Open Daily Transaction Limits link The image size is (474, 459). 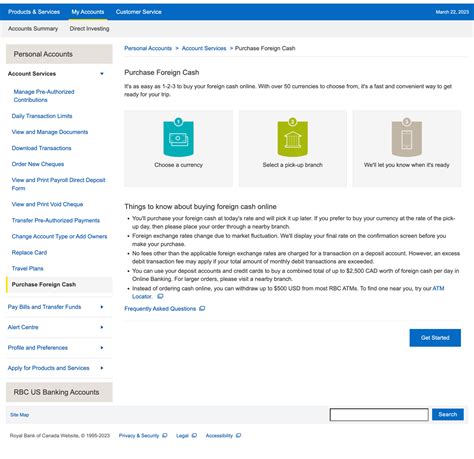point(42,116)
